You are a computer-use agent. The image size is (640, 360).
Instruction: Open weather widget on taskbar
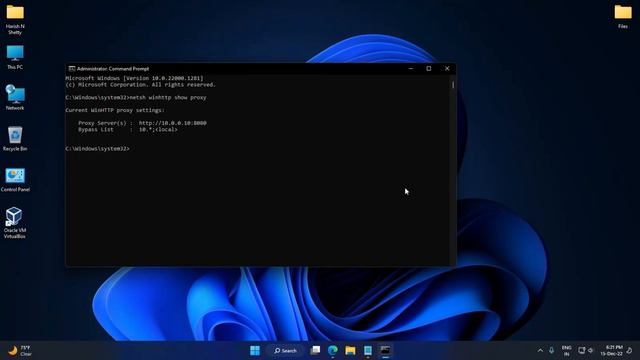click(x=20, y=351)
